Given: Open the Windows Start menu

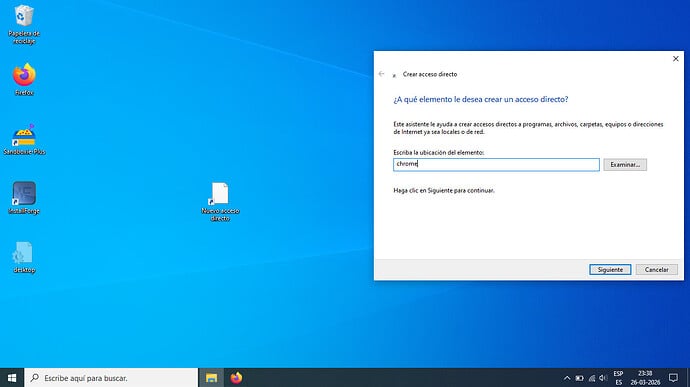Looking at the screenshot, I should [x=12, y=378].
